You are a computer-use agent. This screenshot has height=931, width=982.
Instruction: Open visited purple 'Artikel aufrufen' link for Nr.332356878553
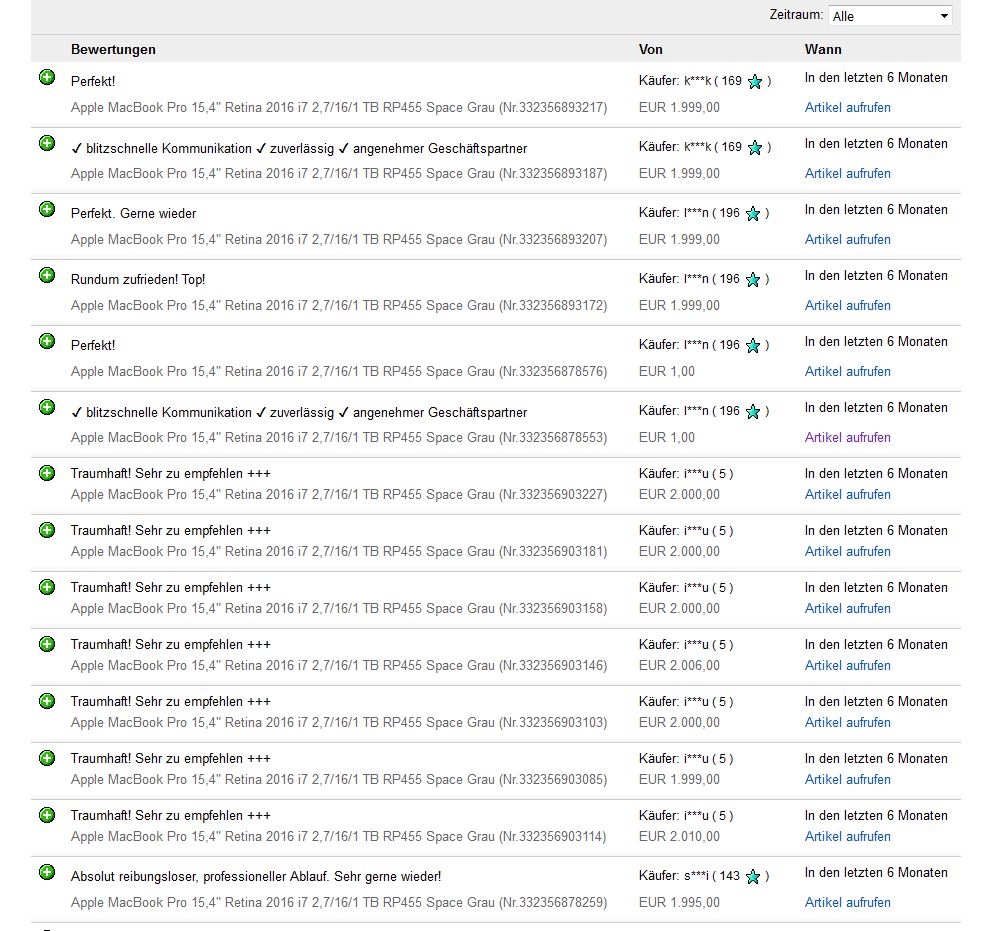(x=847, y=438)
